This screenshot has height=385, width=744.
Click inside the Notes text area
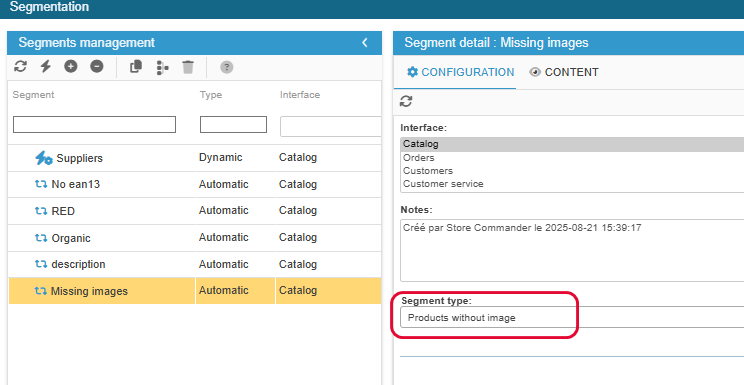pyautogui.click(x=572, y=250)
